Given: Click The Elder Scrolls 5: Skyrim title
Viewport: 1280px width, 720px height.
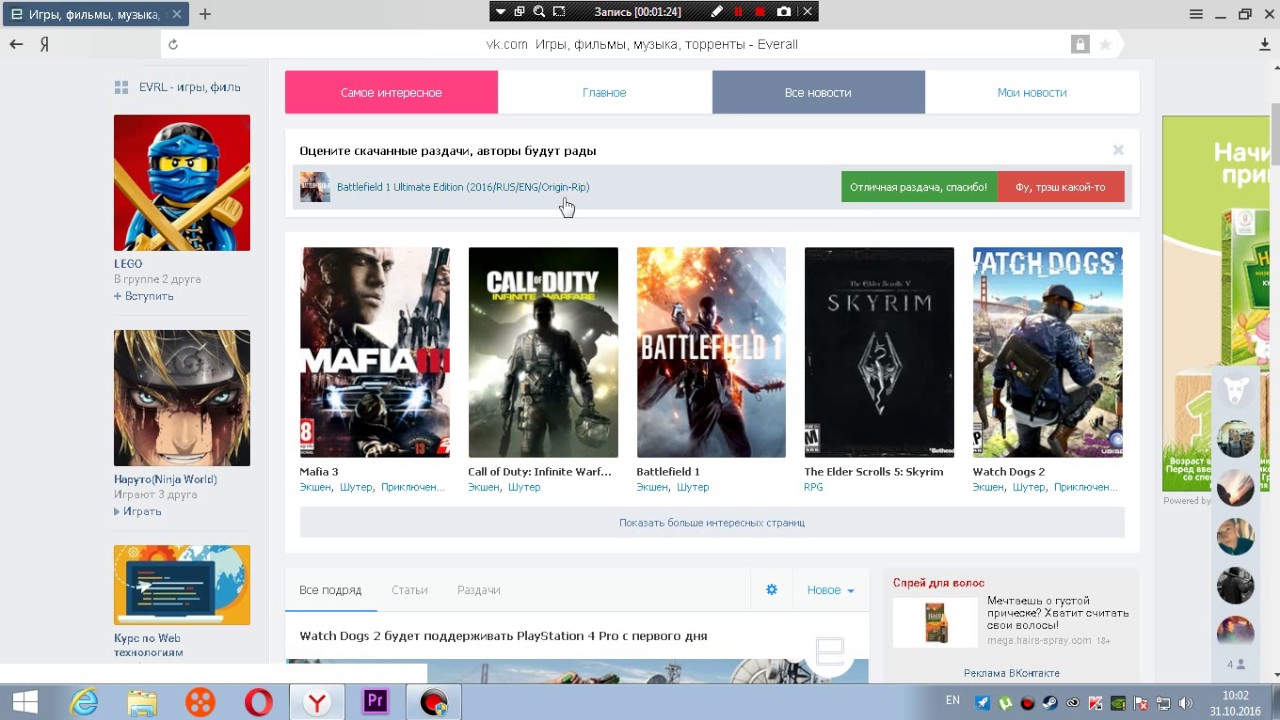Looking at the screenshot, I should [x=874, y=472].
